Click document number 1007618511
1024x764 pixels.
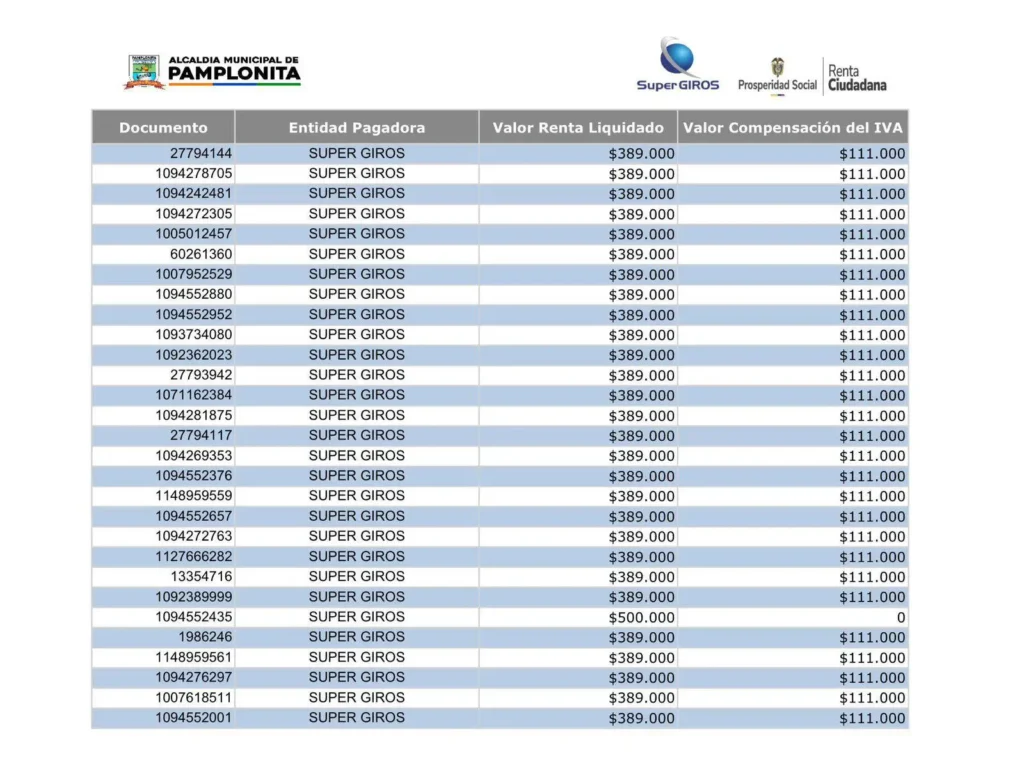[x=193, y=698]
